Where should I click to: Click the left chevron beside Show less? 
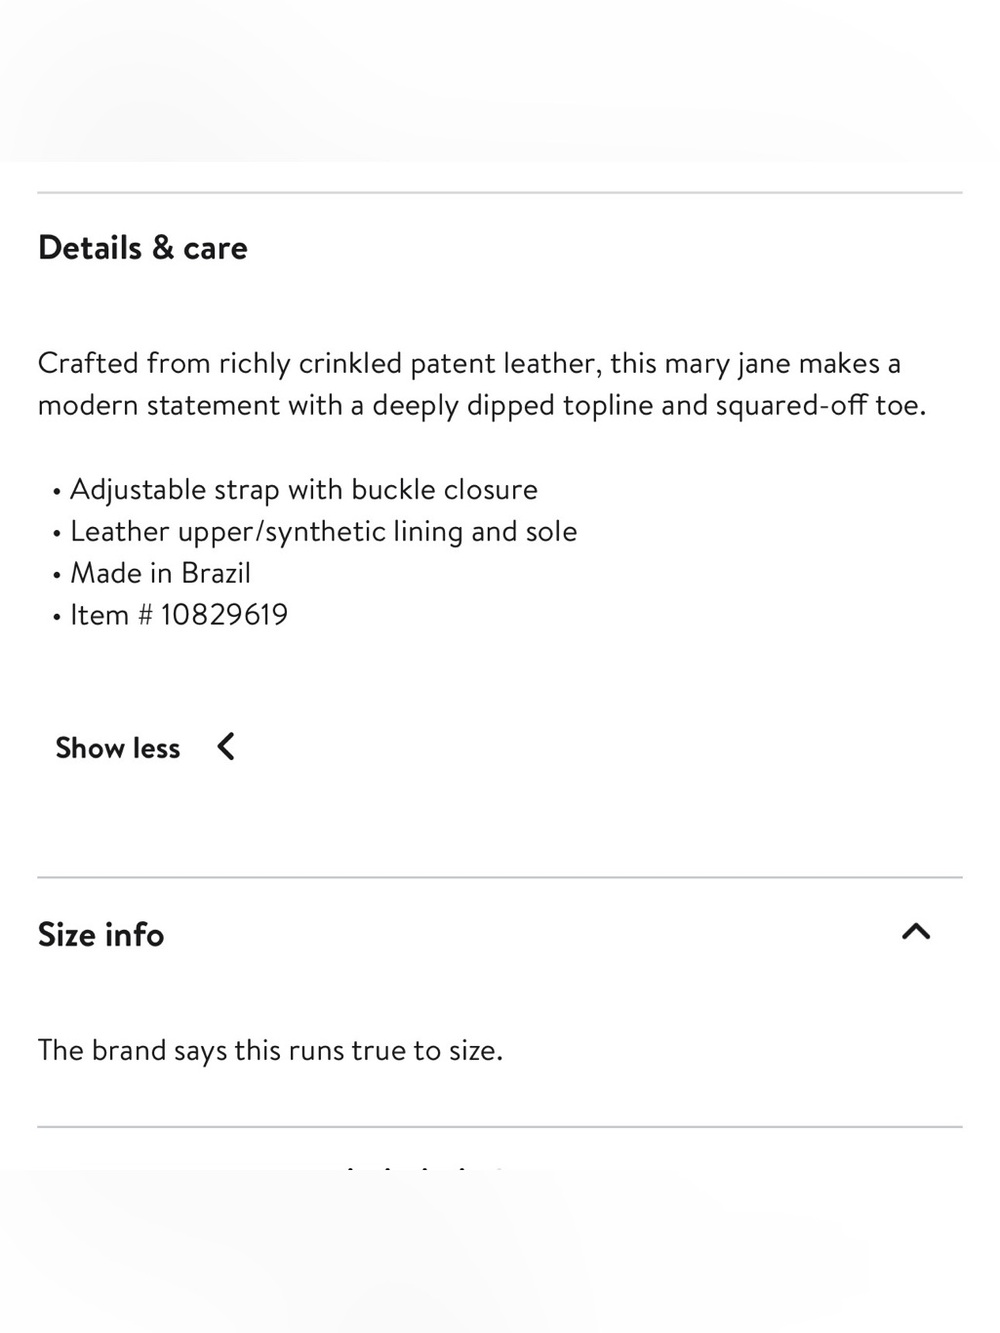pyautogui.click(x=226, y=747)
